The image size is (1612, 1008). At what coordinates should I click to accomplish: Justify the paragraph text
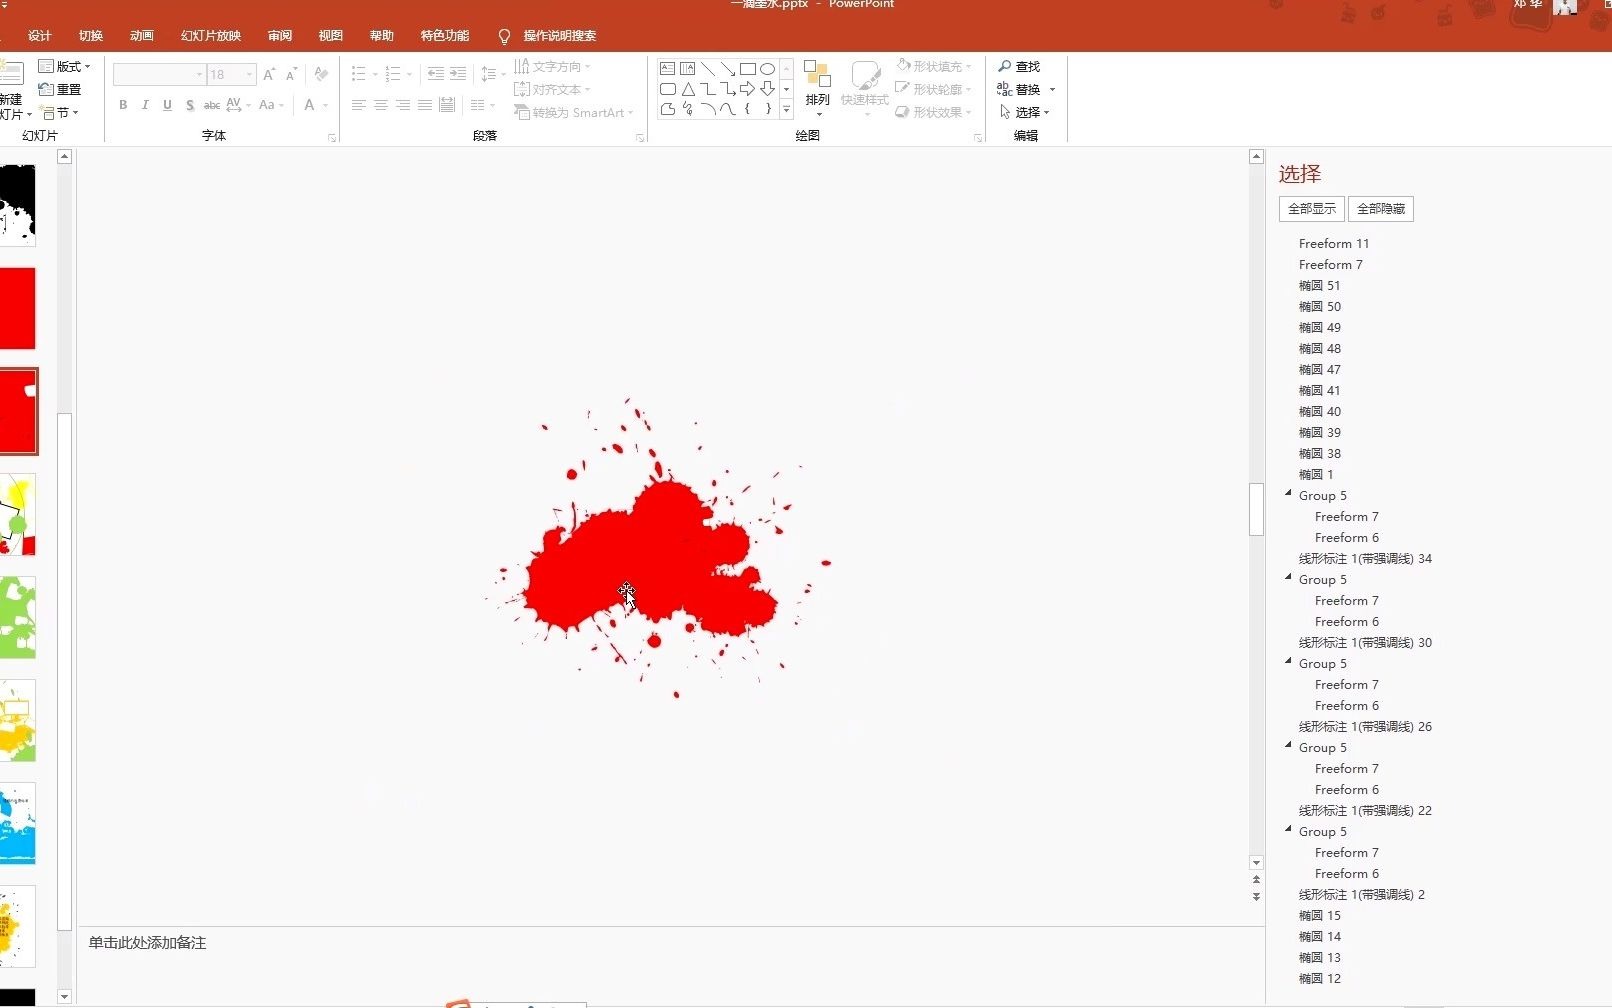point(425,105)
